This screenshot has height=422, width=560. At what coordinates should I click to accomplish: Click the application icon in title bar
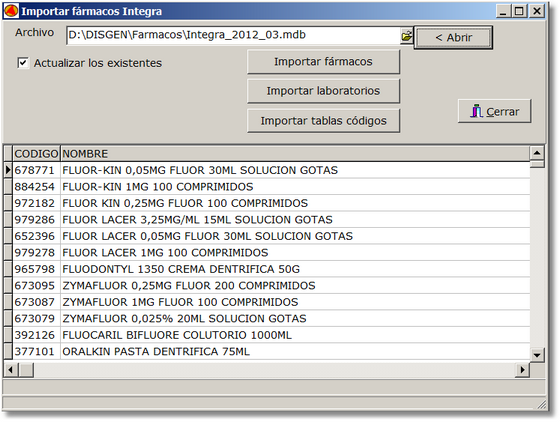[x=11, y=11]
